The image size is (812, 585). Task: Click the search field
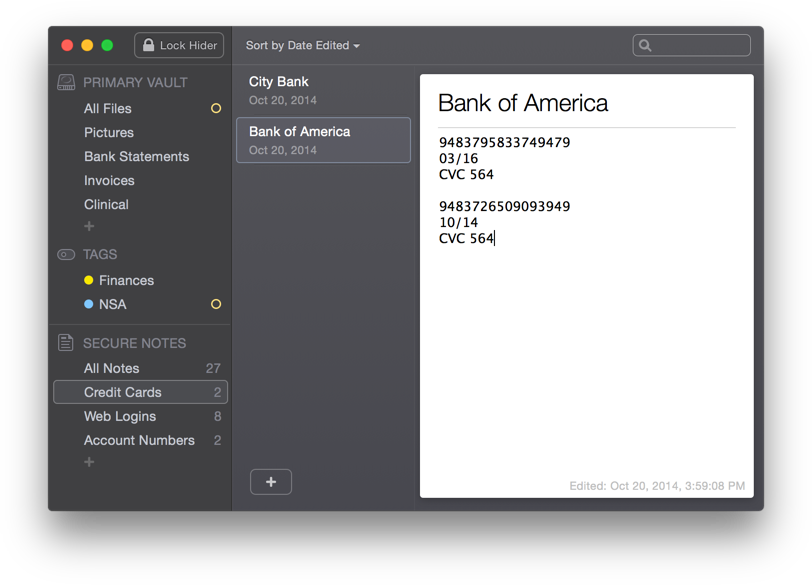tap(691, 46)
